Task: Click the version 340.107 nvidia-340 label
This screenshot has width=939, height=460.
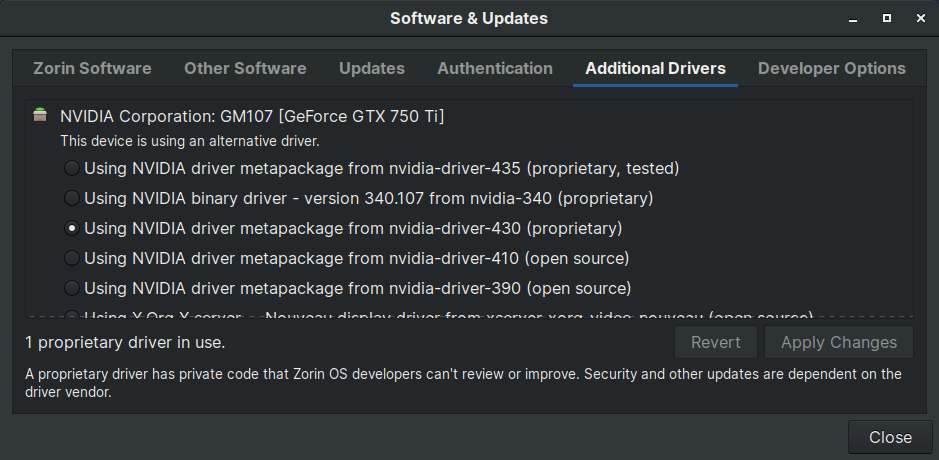Action: [368, 198]
